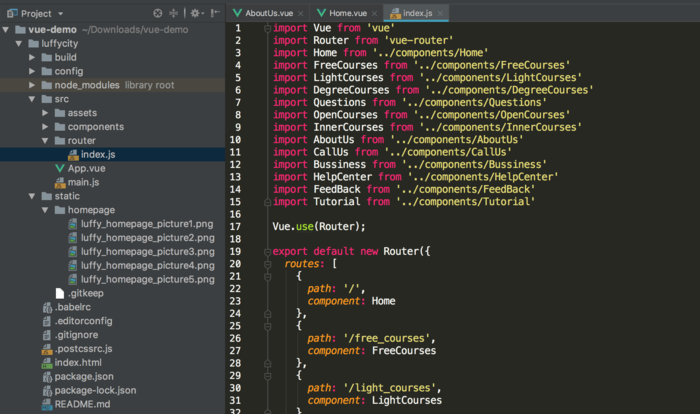
Task: Expand the components folder
Action: [45, 127]
